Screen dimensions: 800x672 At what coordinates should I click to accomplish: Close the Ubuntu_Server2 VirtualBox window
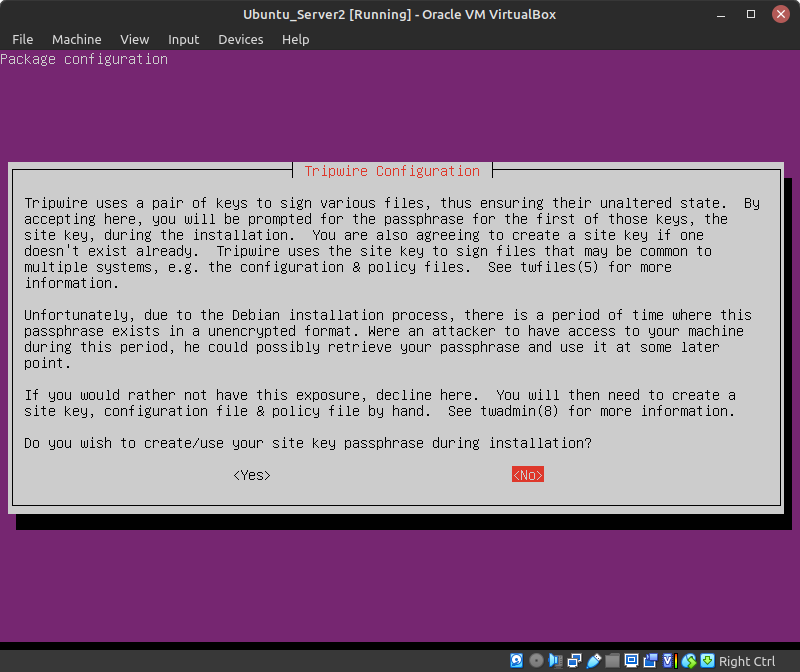click(780, 14)
